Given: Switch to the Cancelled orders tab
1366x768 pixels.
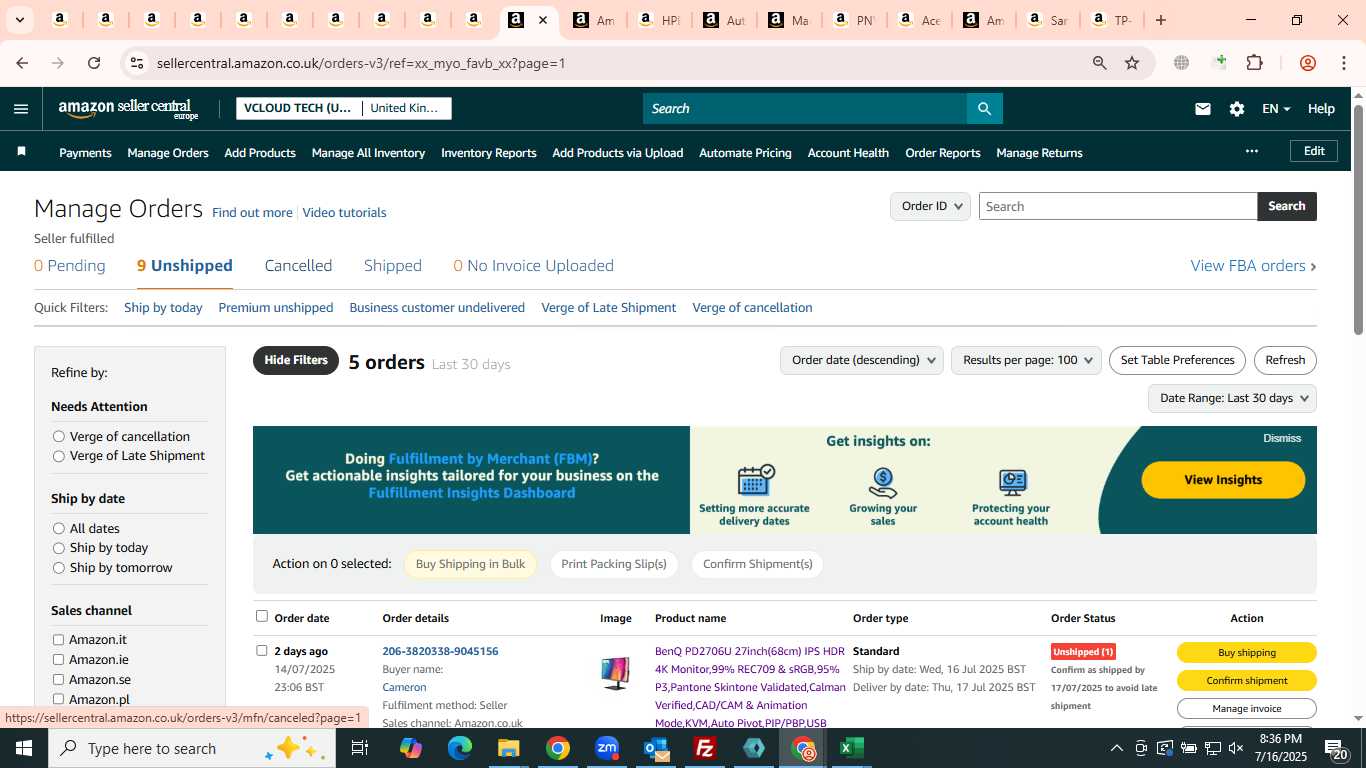Looking at the screenshot, I should 298,265.
